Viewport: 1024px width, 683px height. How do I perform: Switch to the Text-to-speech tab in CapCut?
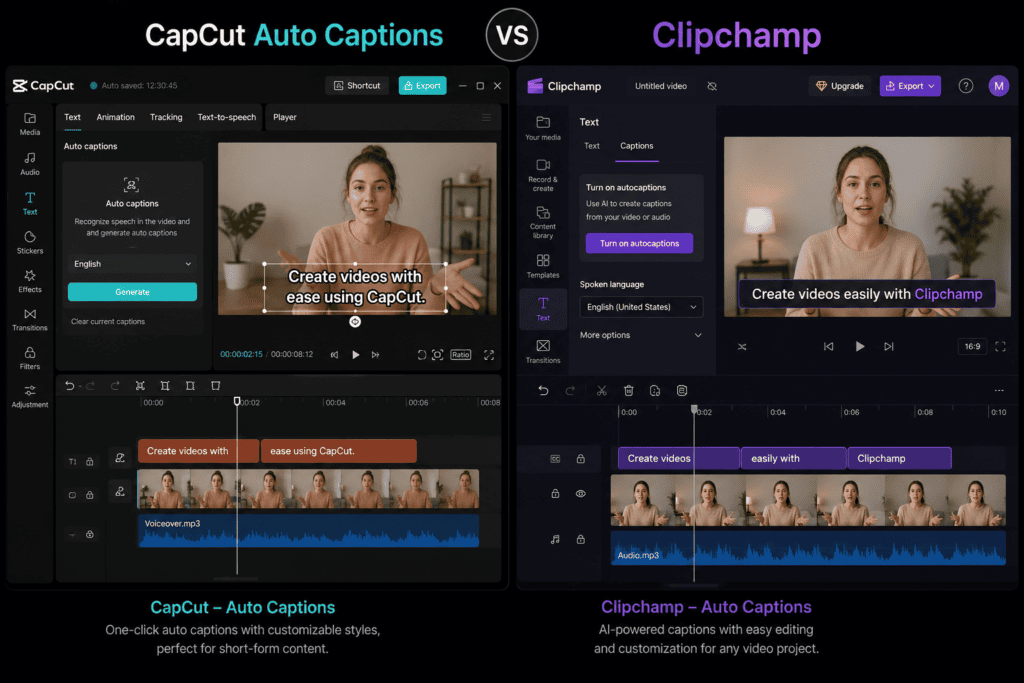point(227,118)
